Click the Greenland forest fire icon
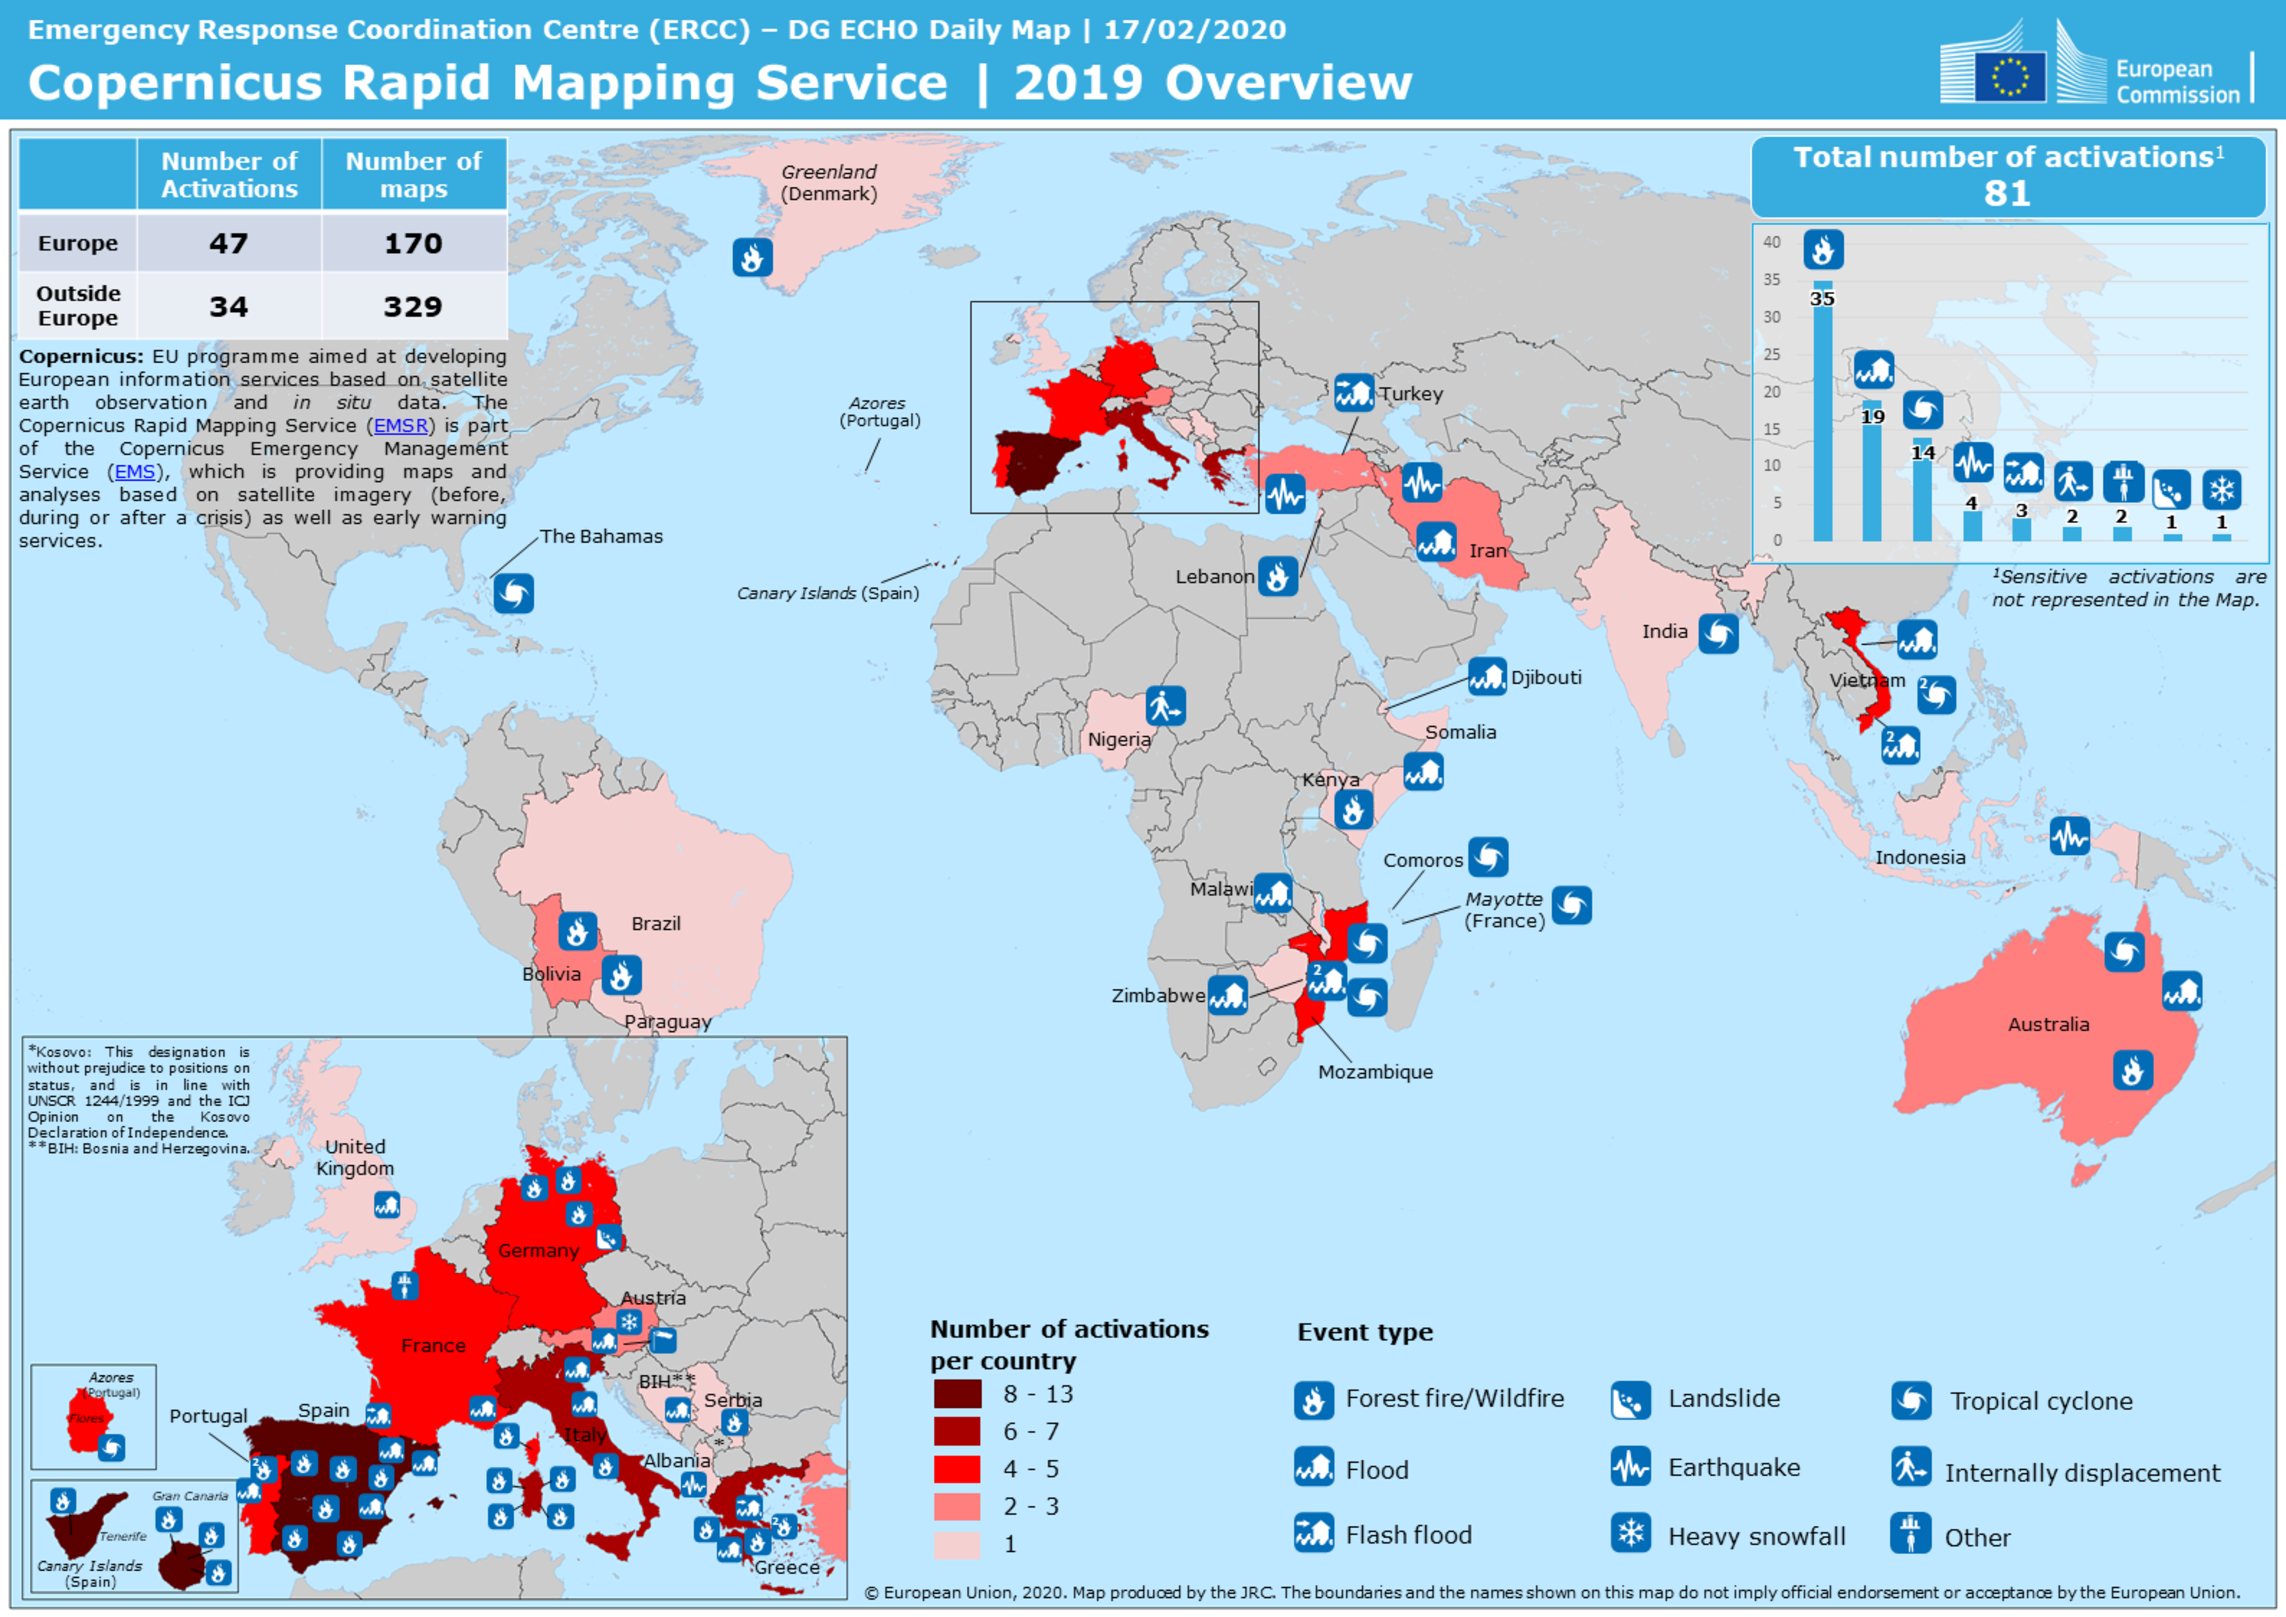Screen dimensions: 2286x1617 tap(752, 258)
